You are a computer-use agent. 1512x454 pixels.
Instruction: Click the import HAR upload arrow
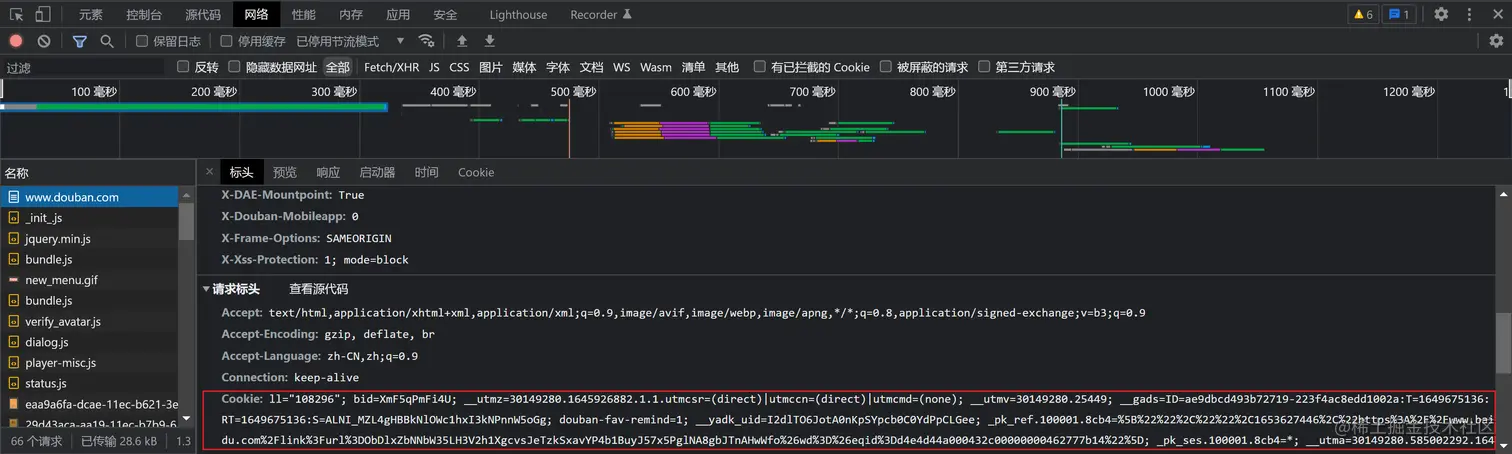coord(462,41)
